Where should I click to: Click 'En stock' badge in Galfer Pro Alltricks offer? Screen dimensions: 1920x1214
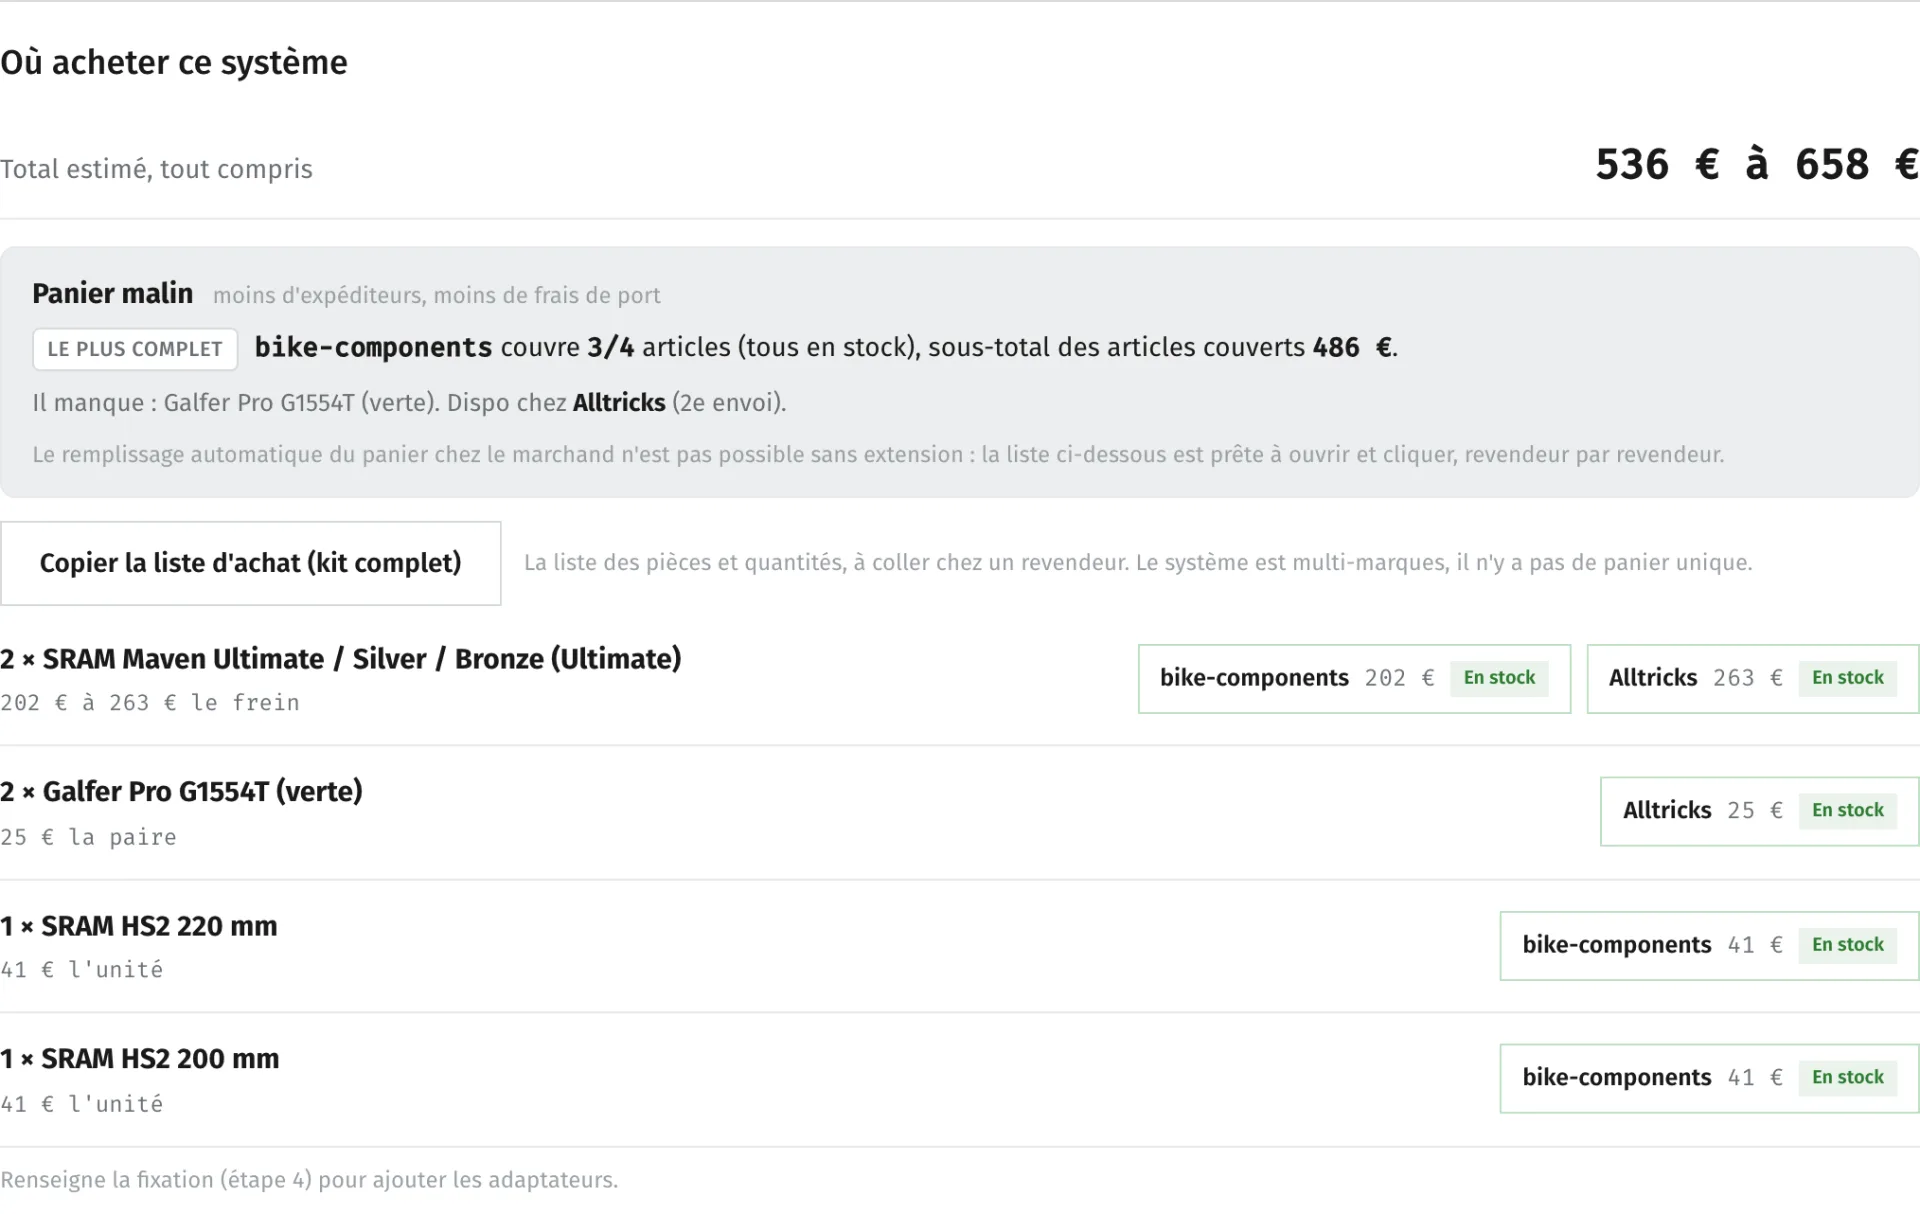[x=1847, y=811]
